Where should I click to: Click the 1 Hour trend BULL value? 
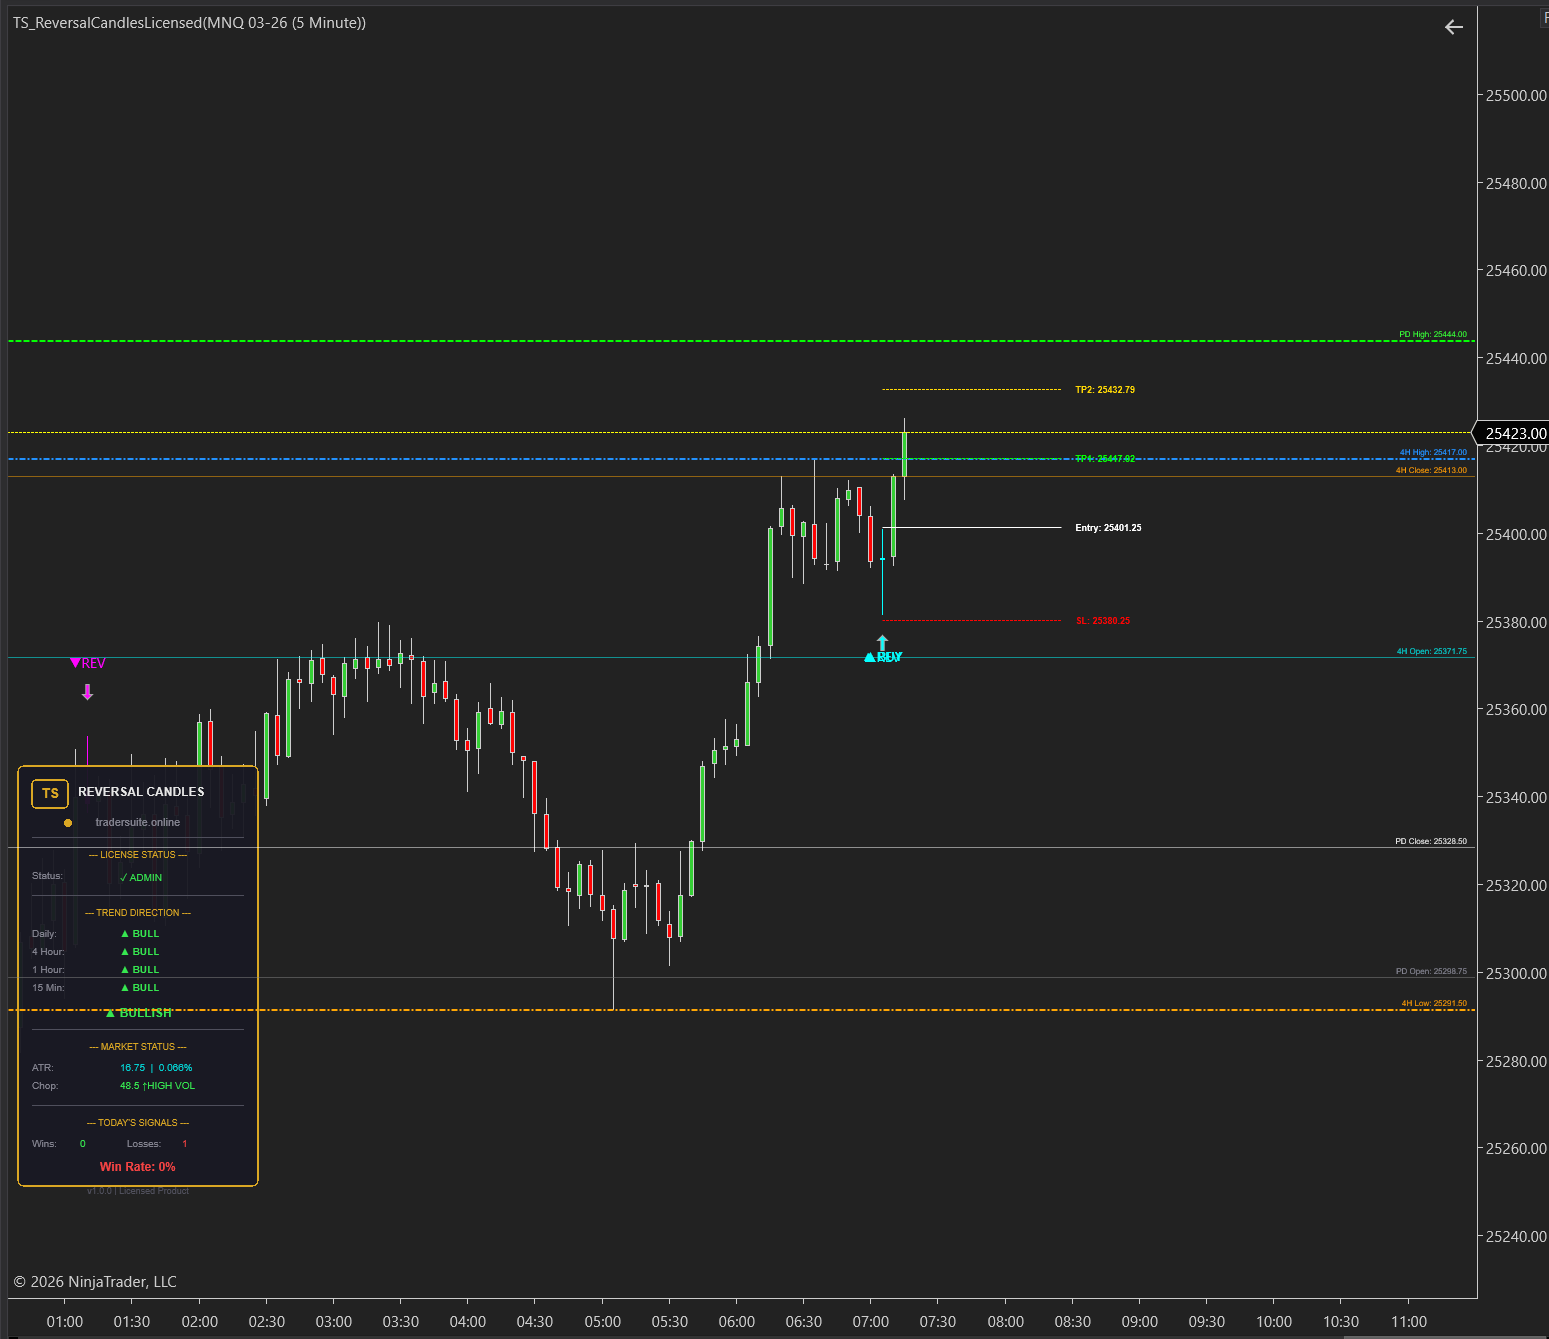(140, 970)
